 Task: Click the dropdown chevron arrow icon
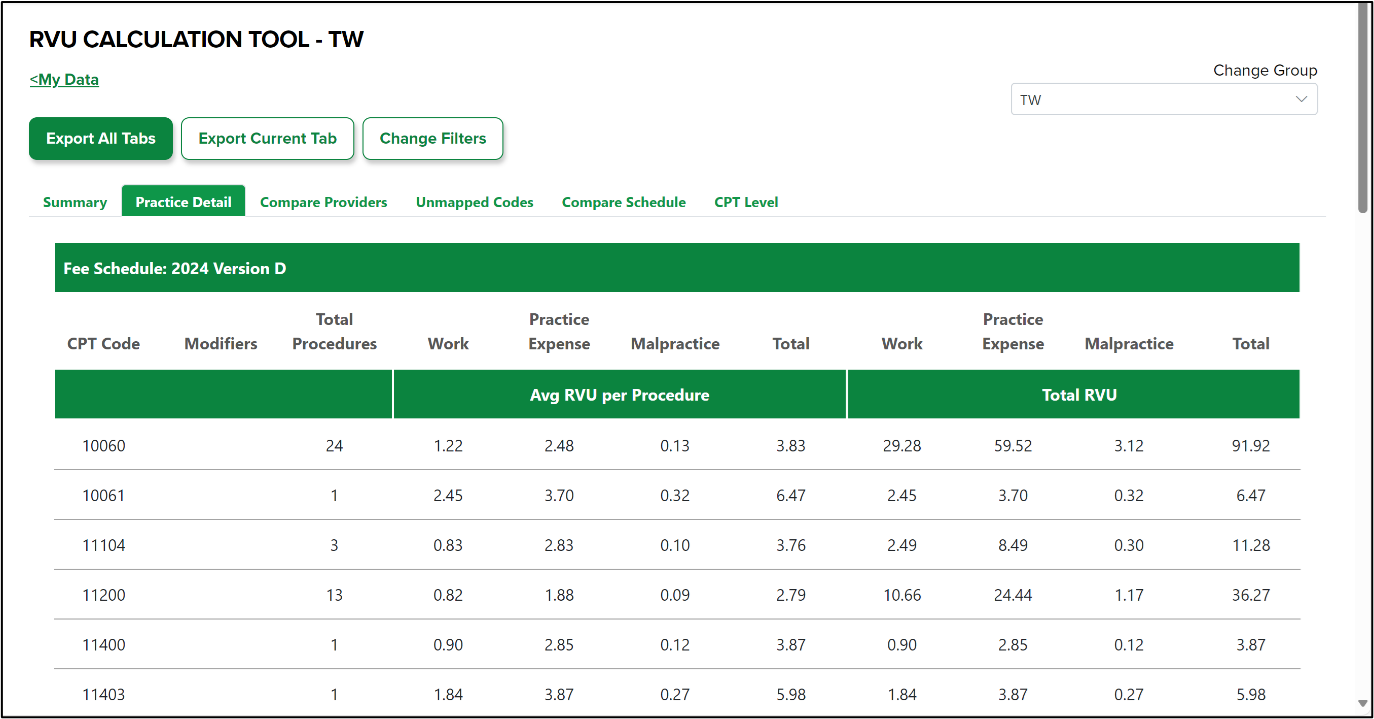[x=1301, y=100]
